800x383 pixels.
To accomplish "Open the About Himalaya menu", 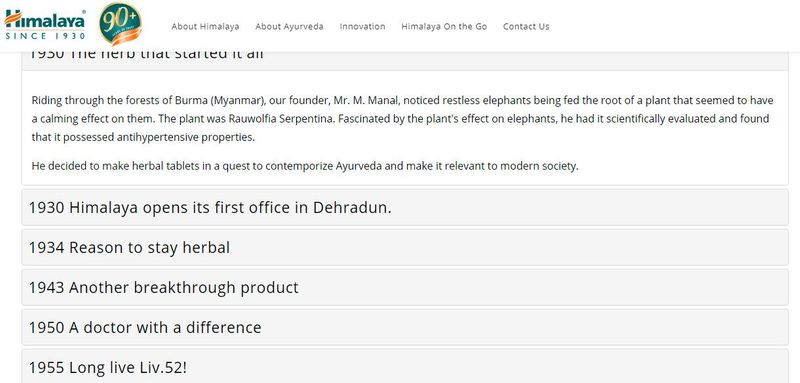I will (205, 27).
